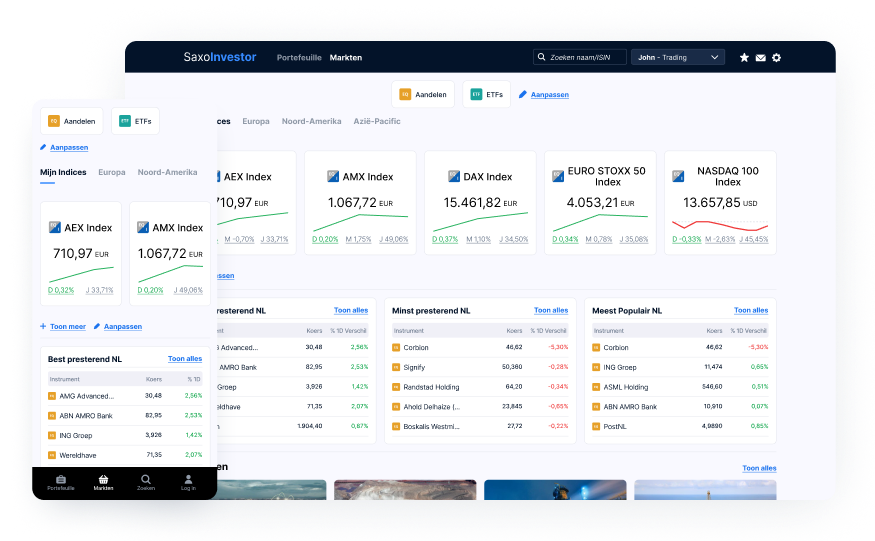Select Mijn Indices tab in mobile panel
Screen dimensions: 875x541
(63, 172)
